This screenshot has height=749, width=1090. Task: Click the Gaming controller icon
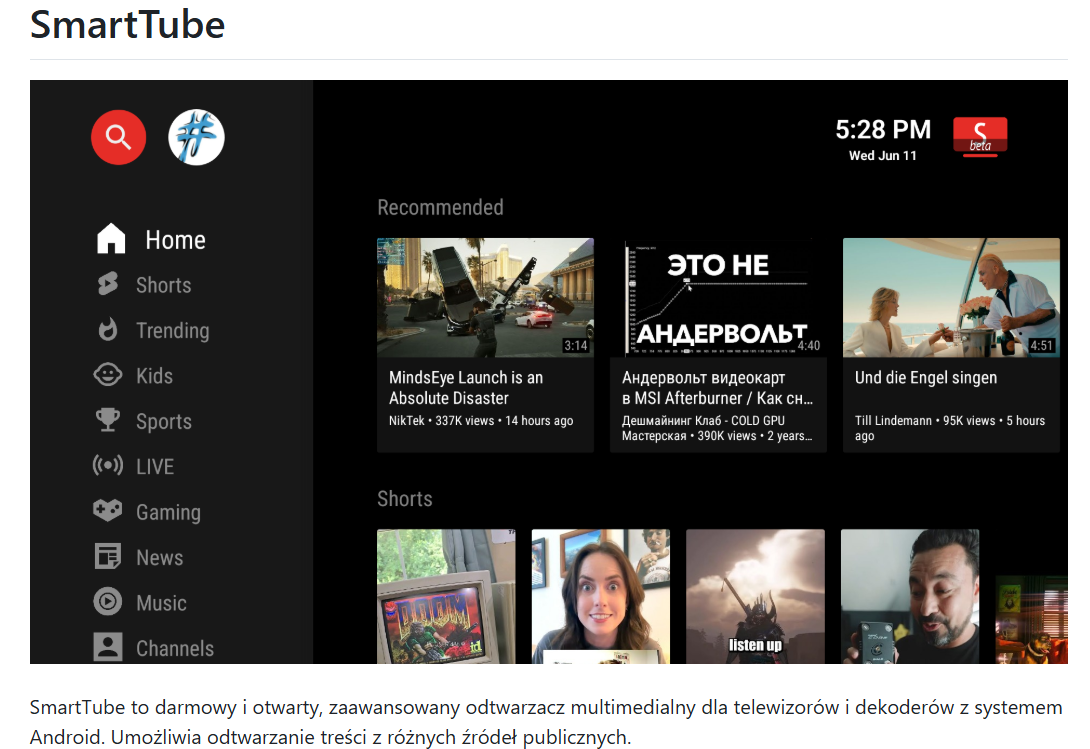coord(108,510)
